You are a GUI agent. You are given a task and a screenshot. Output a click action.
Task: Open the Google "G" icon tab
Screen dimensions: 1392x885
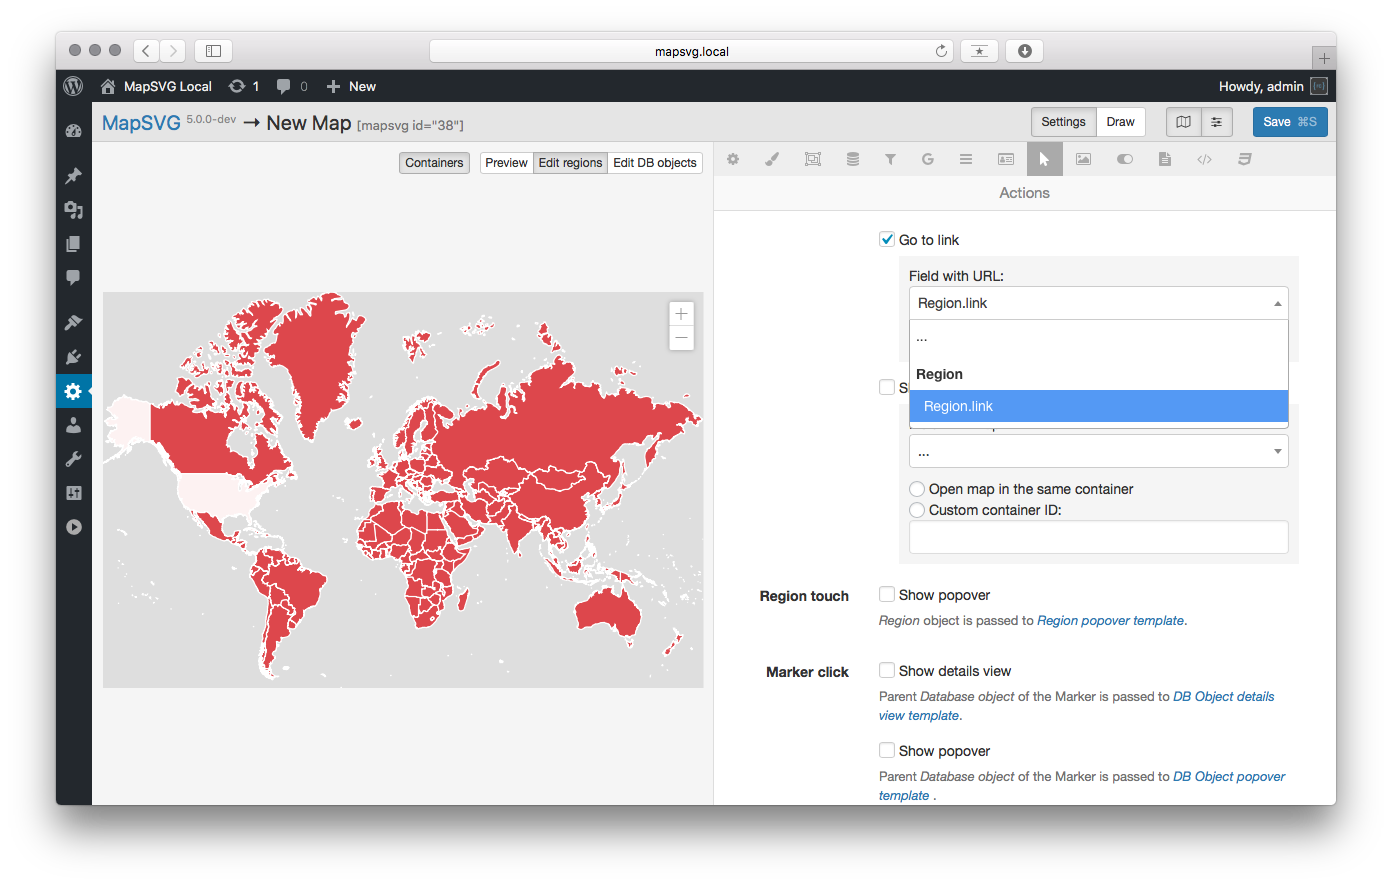tap(928, 159)
